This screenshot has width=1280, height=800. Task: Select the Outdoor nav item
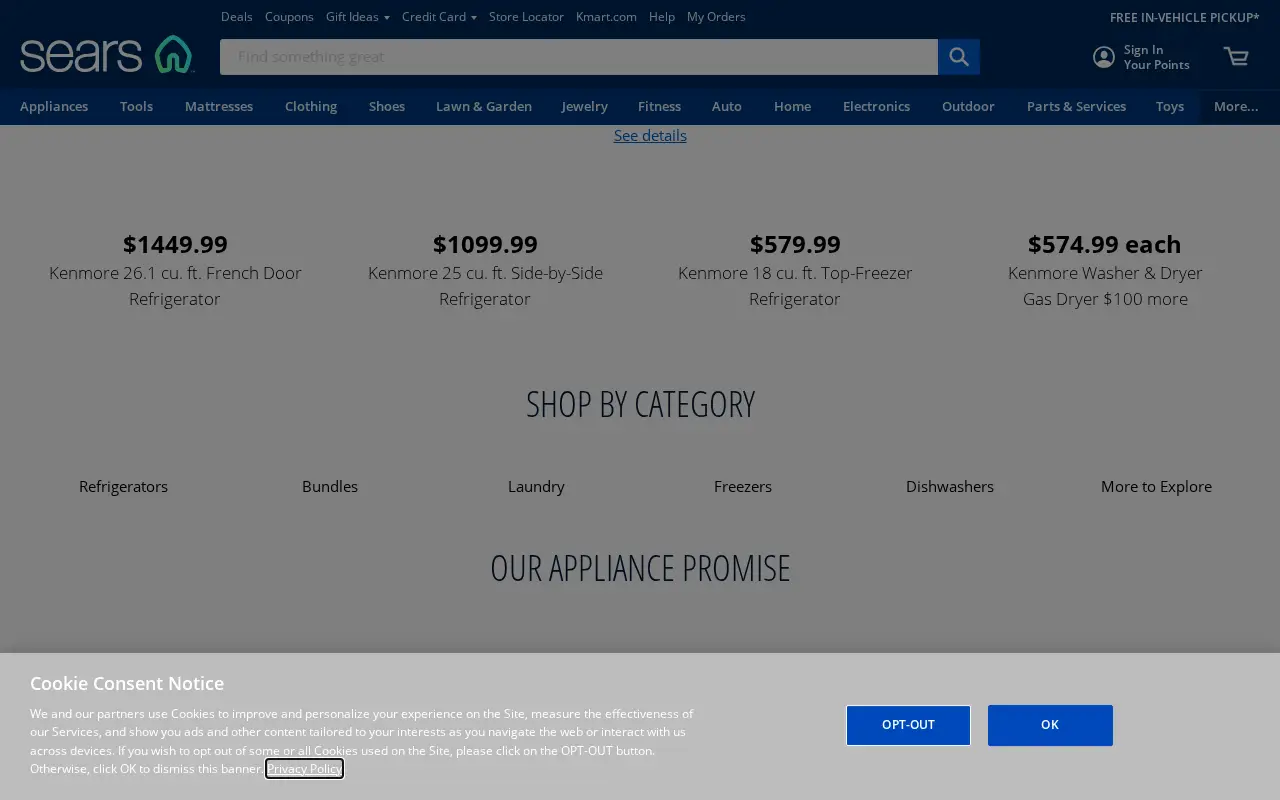[x=968, y=106]
